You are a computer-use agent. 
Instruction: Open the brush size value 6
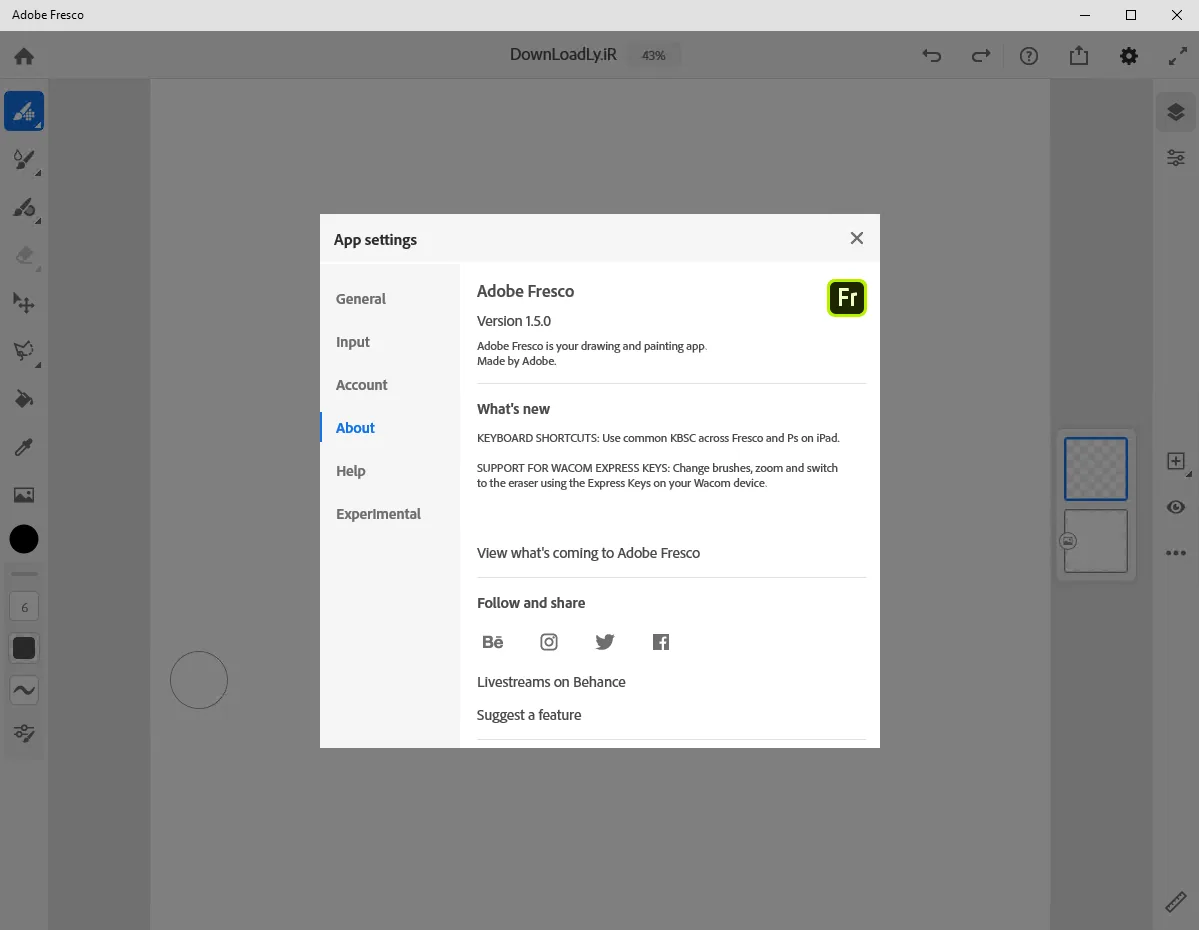pos(24,607)
